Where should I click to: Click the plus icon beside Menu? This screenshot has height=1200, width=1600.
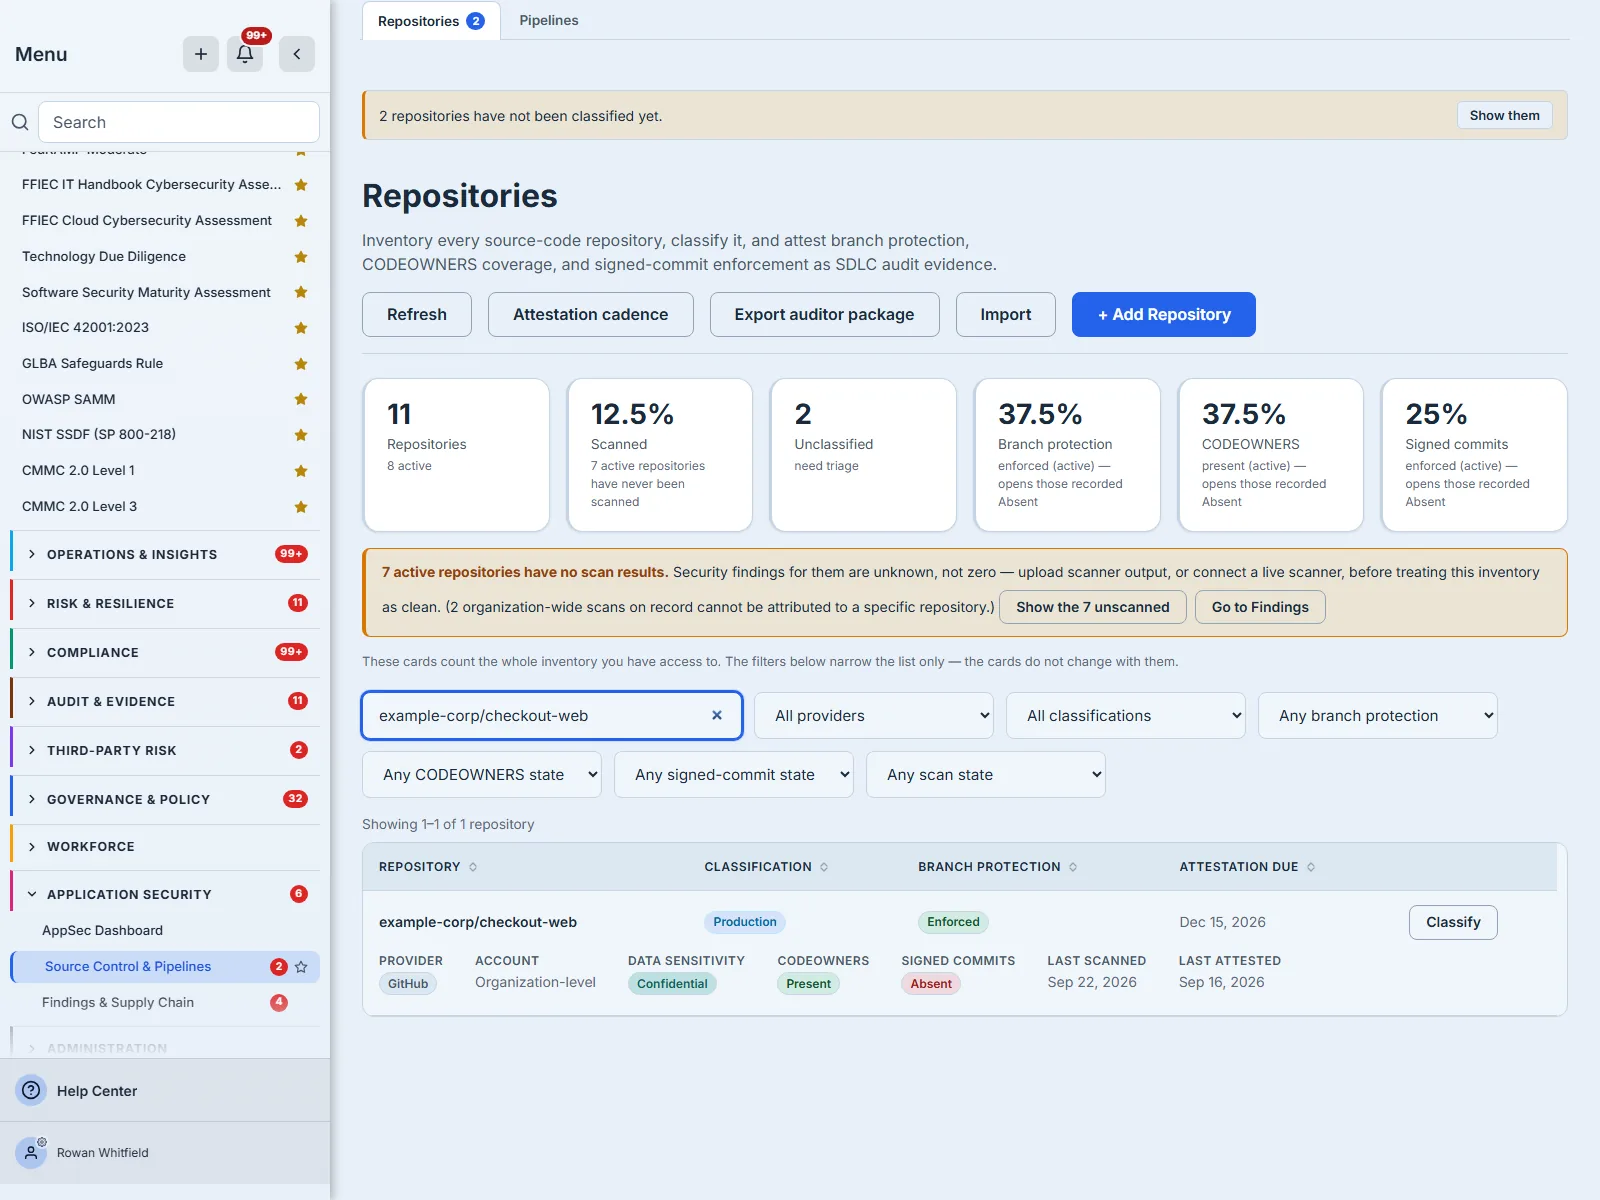point(201,54)
